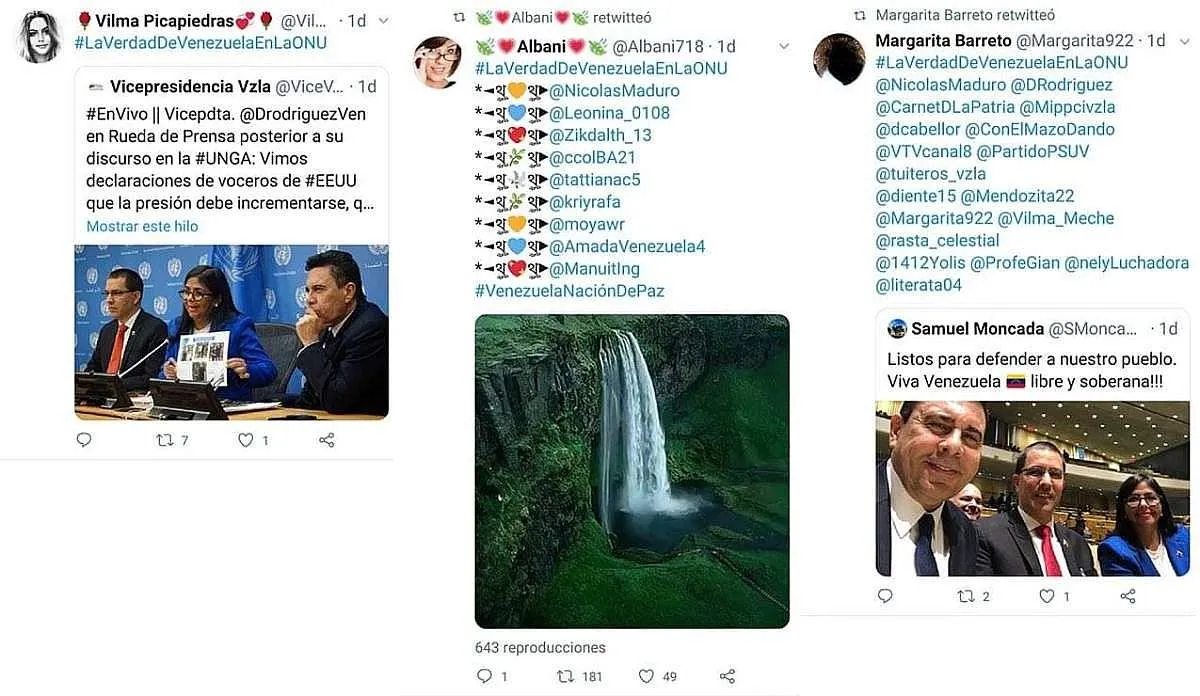Retweet Margarita Barreto's tweet
This screenshot has height=696, width=1200.
click(x=966, y=596)
